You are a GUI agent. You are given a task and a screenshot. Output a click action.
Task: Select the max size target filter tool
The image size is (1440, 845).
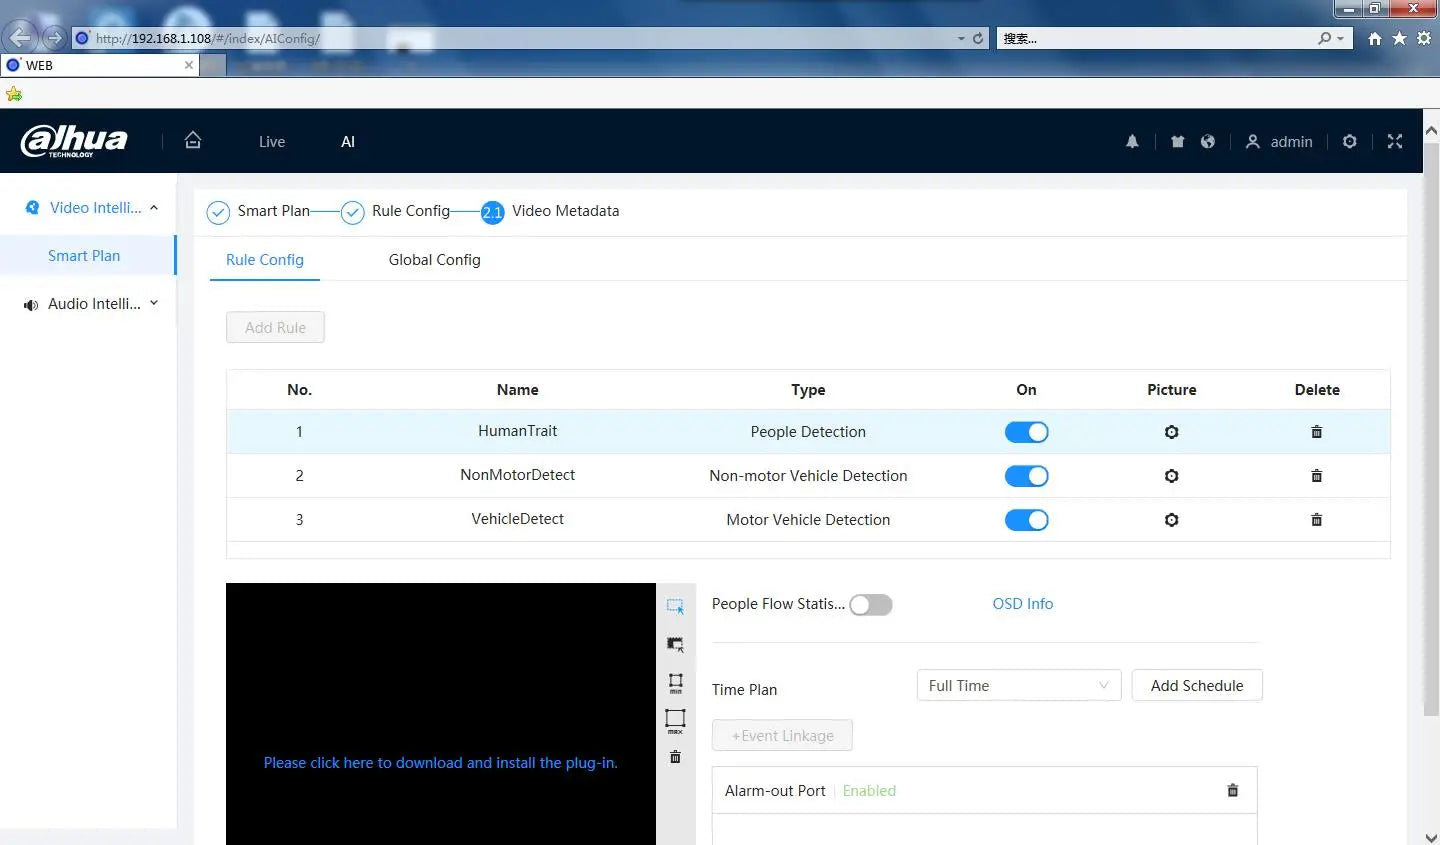click(675, 720)
